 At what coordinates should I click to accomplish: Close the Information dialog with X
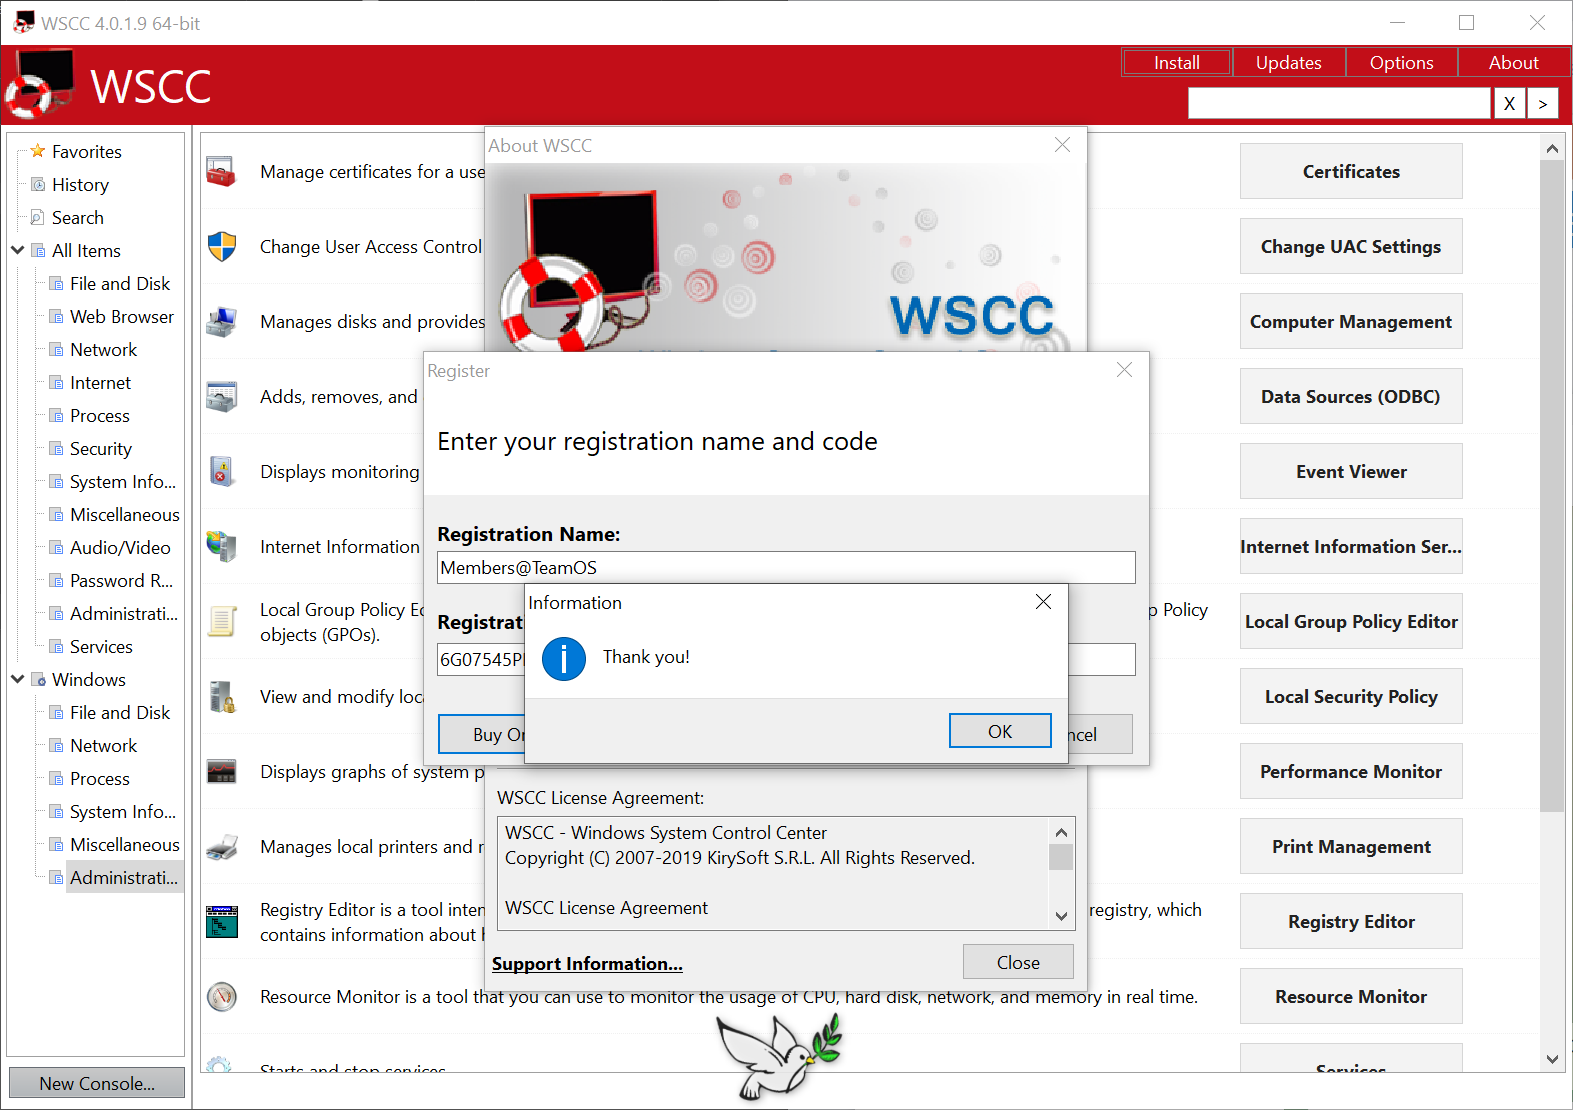(x=1043, y=602)
